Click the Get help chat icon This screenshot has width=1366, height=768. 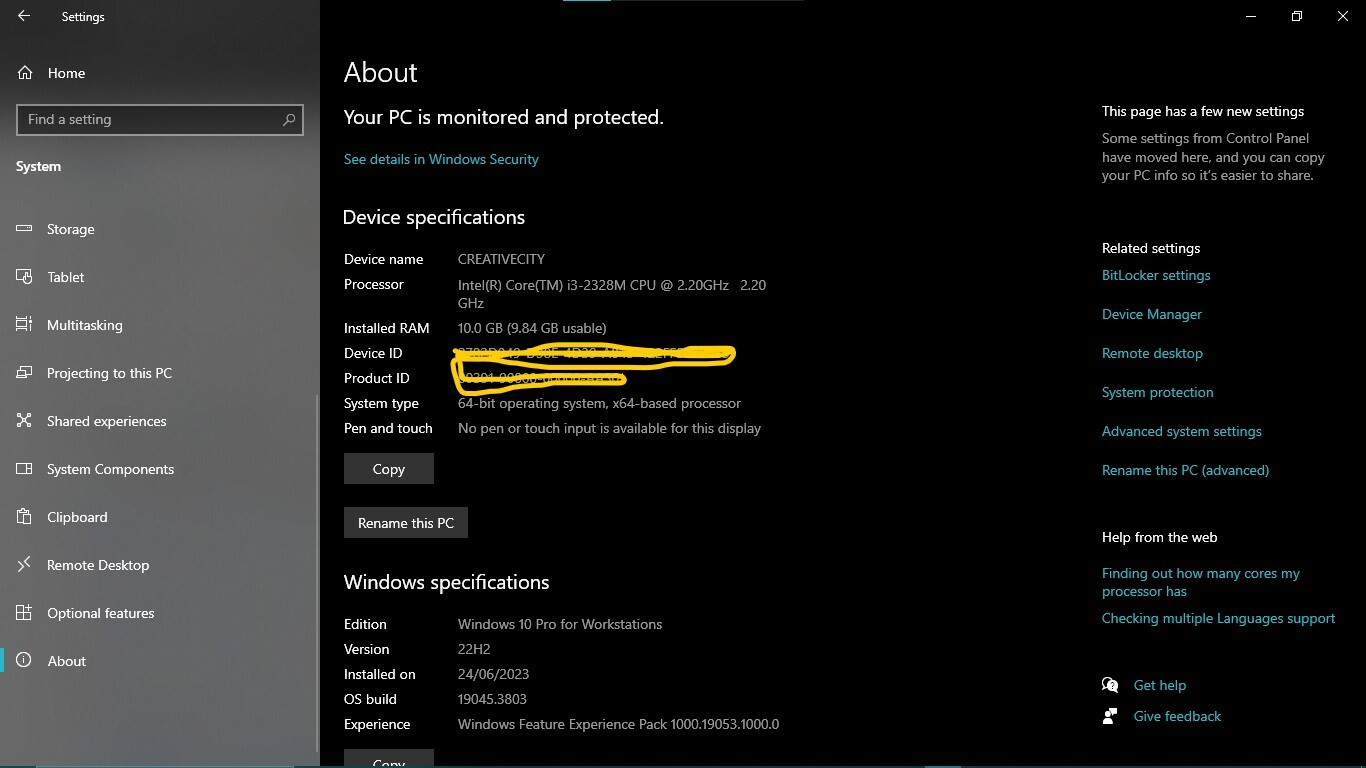coord(1110,685)
